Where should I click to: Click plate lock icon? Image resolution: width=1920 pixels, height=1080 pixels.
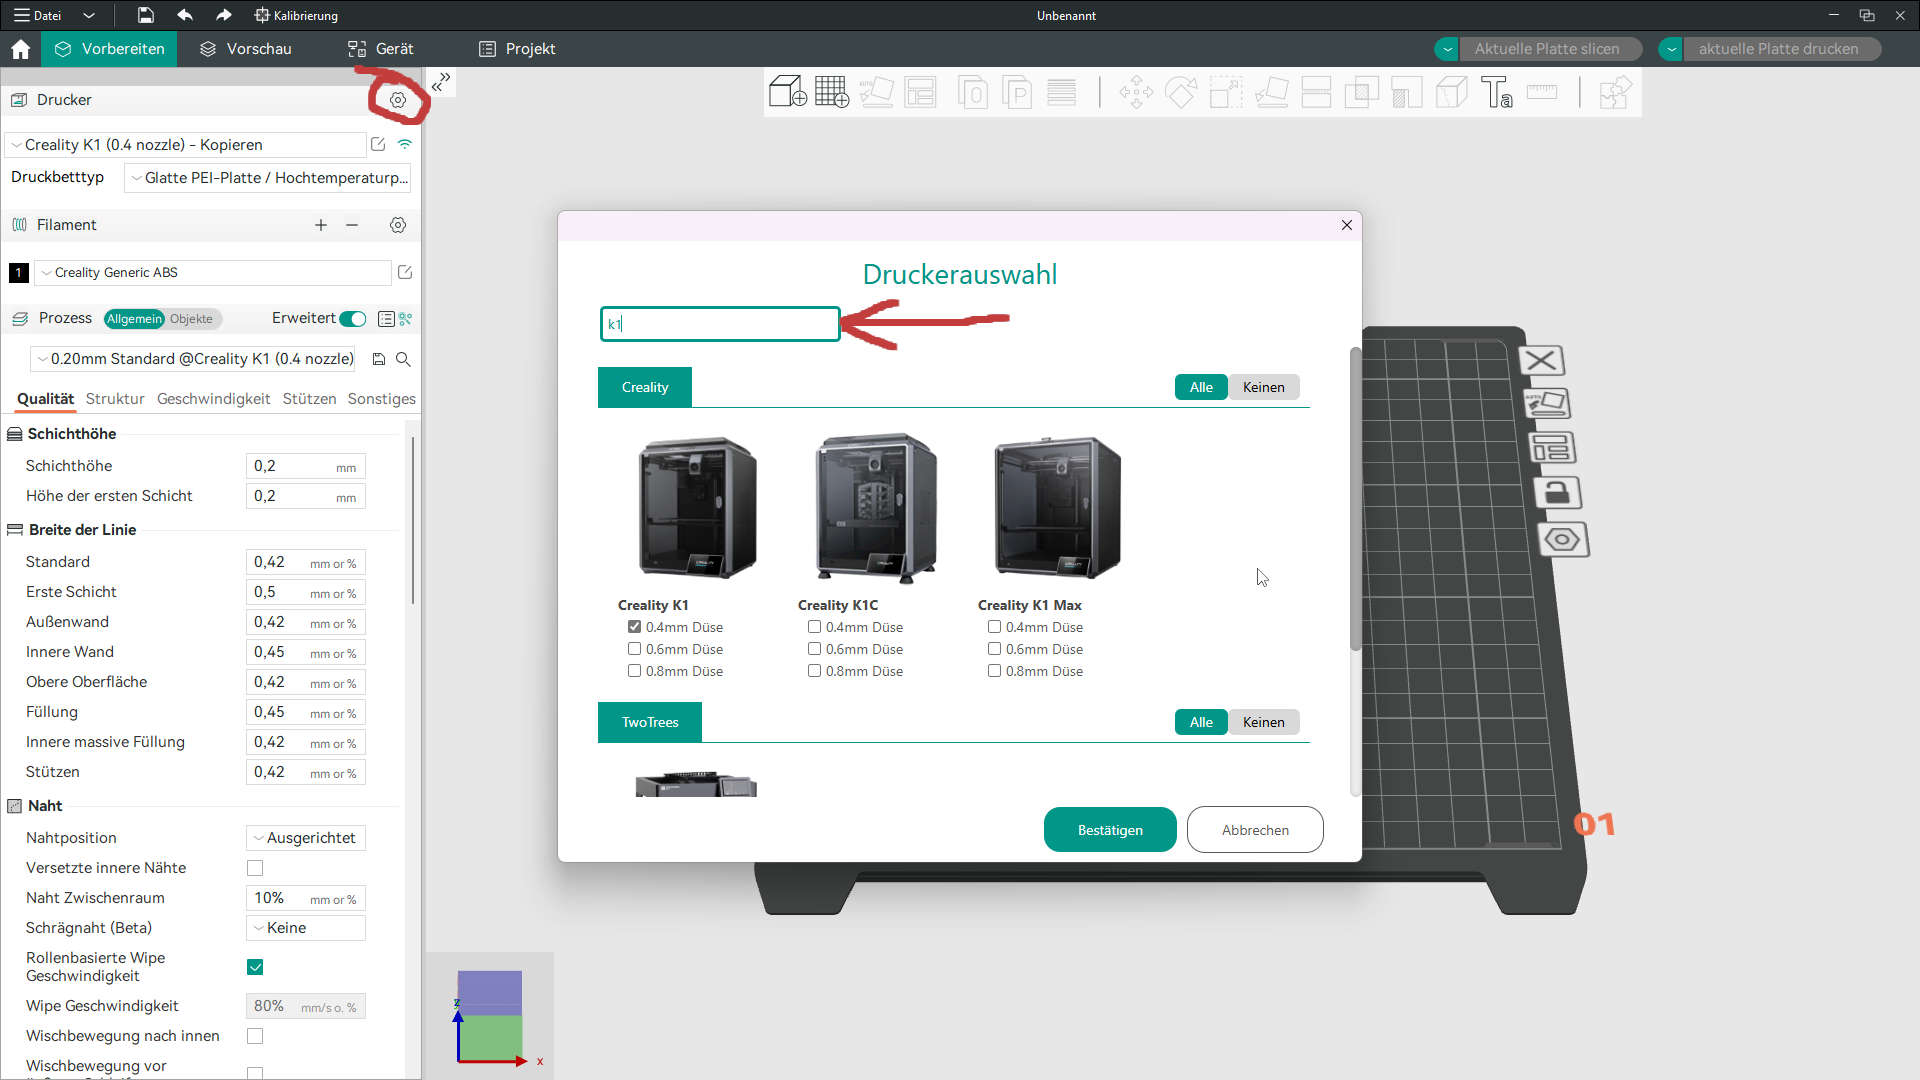click(1557, 493)
